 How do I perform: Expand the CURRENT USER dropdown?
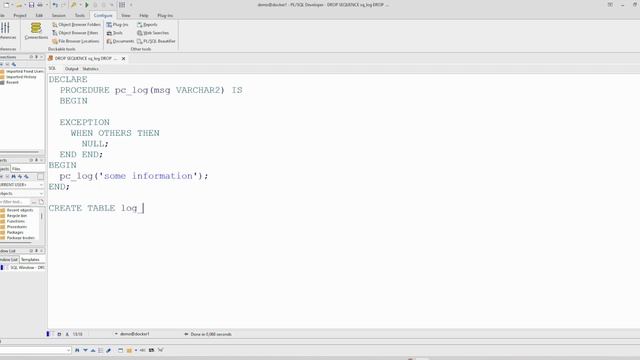coord(41,185)
